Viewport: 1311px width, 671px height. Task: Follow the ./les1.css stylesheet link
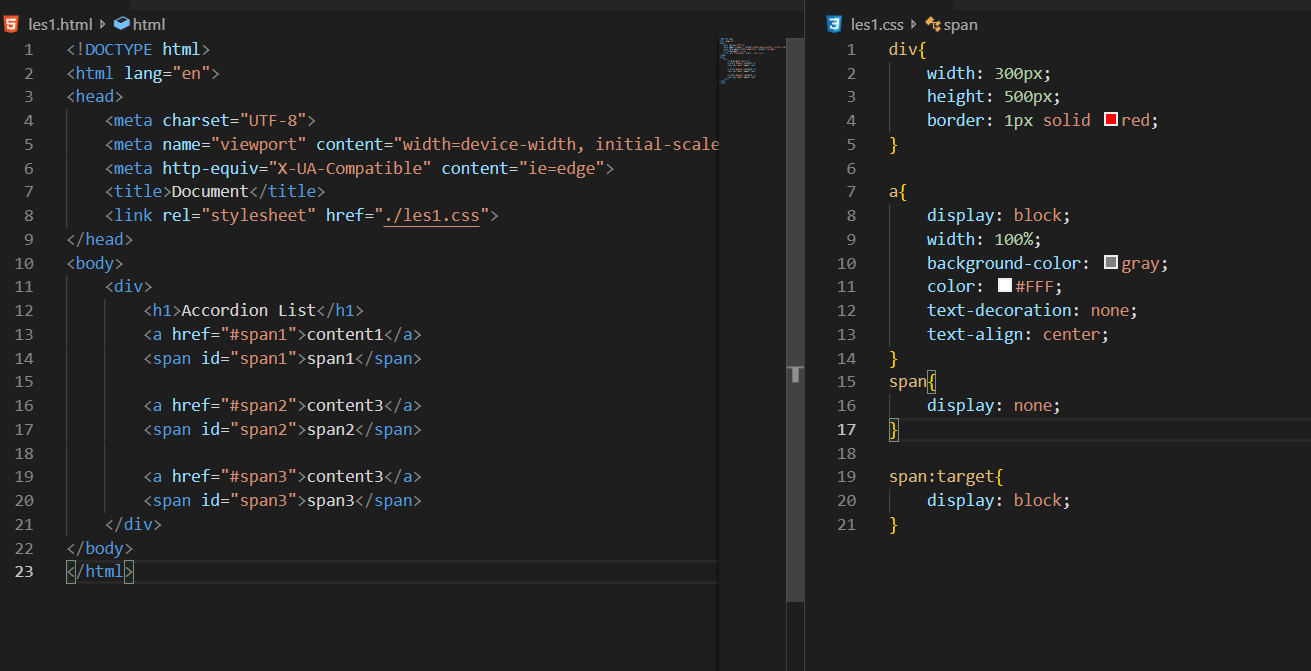point(431,215)
